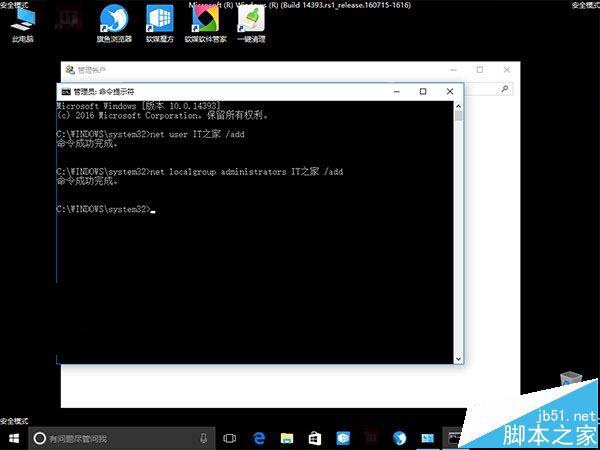Screen dimensions: 600x450
Task: Minimize the Command Prompt window
Action: (x=397, y=91)
